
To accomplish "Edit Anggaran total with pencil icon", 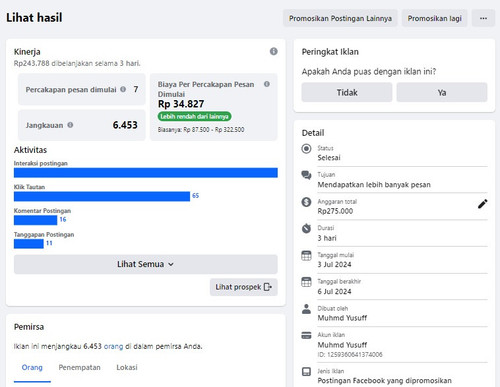I will (482, 204).
